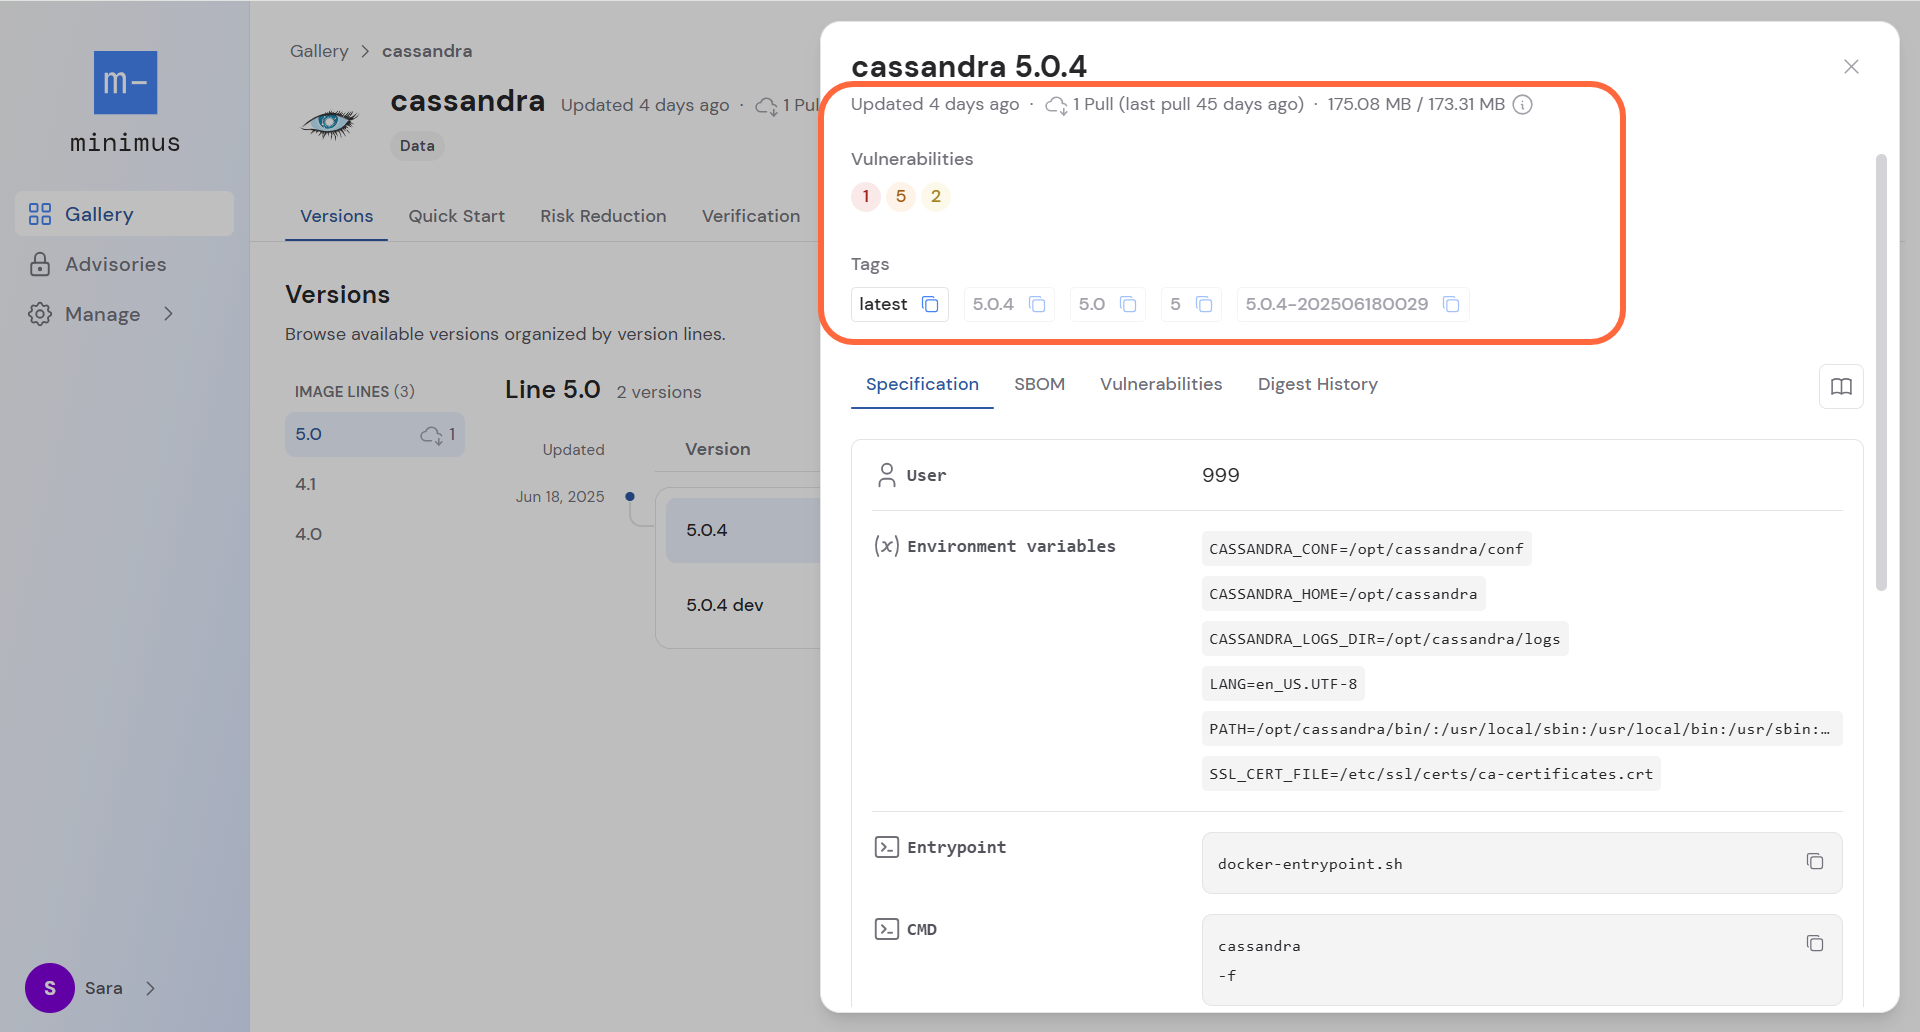1920x1032 pixels.
Task: Click the image size info icon
Action: click(1522, 105)
